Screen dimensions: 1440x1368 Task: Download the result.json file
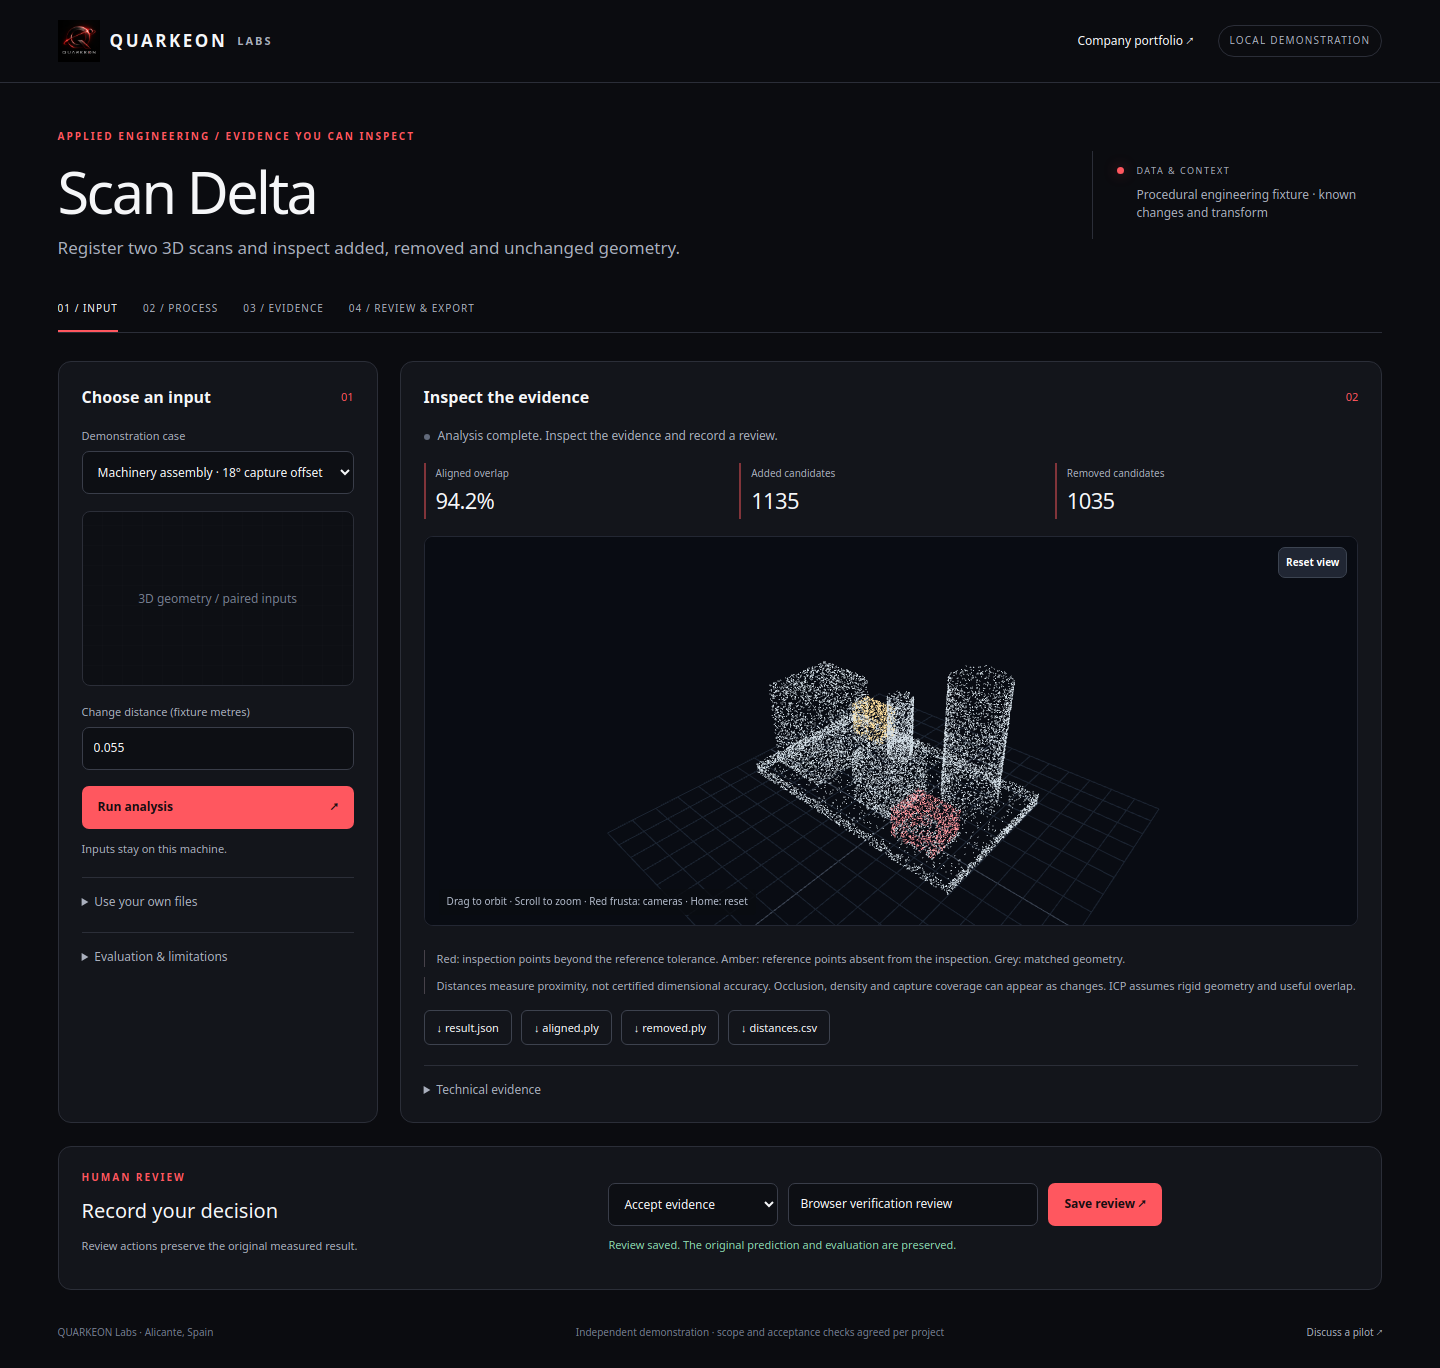click(468, 1028)
